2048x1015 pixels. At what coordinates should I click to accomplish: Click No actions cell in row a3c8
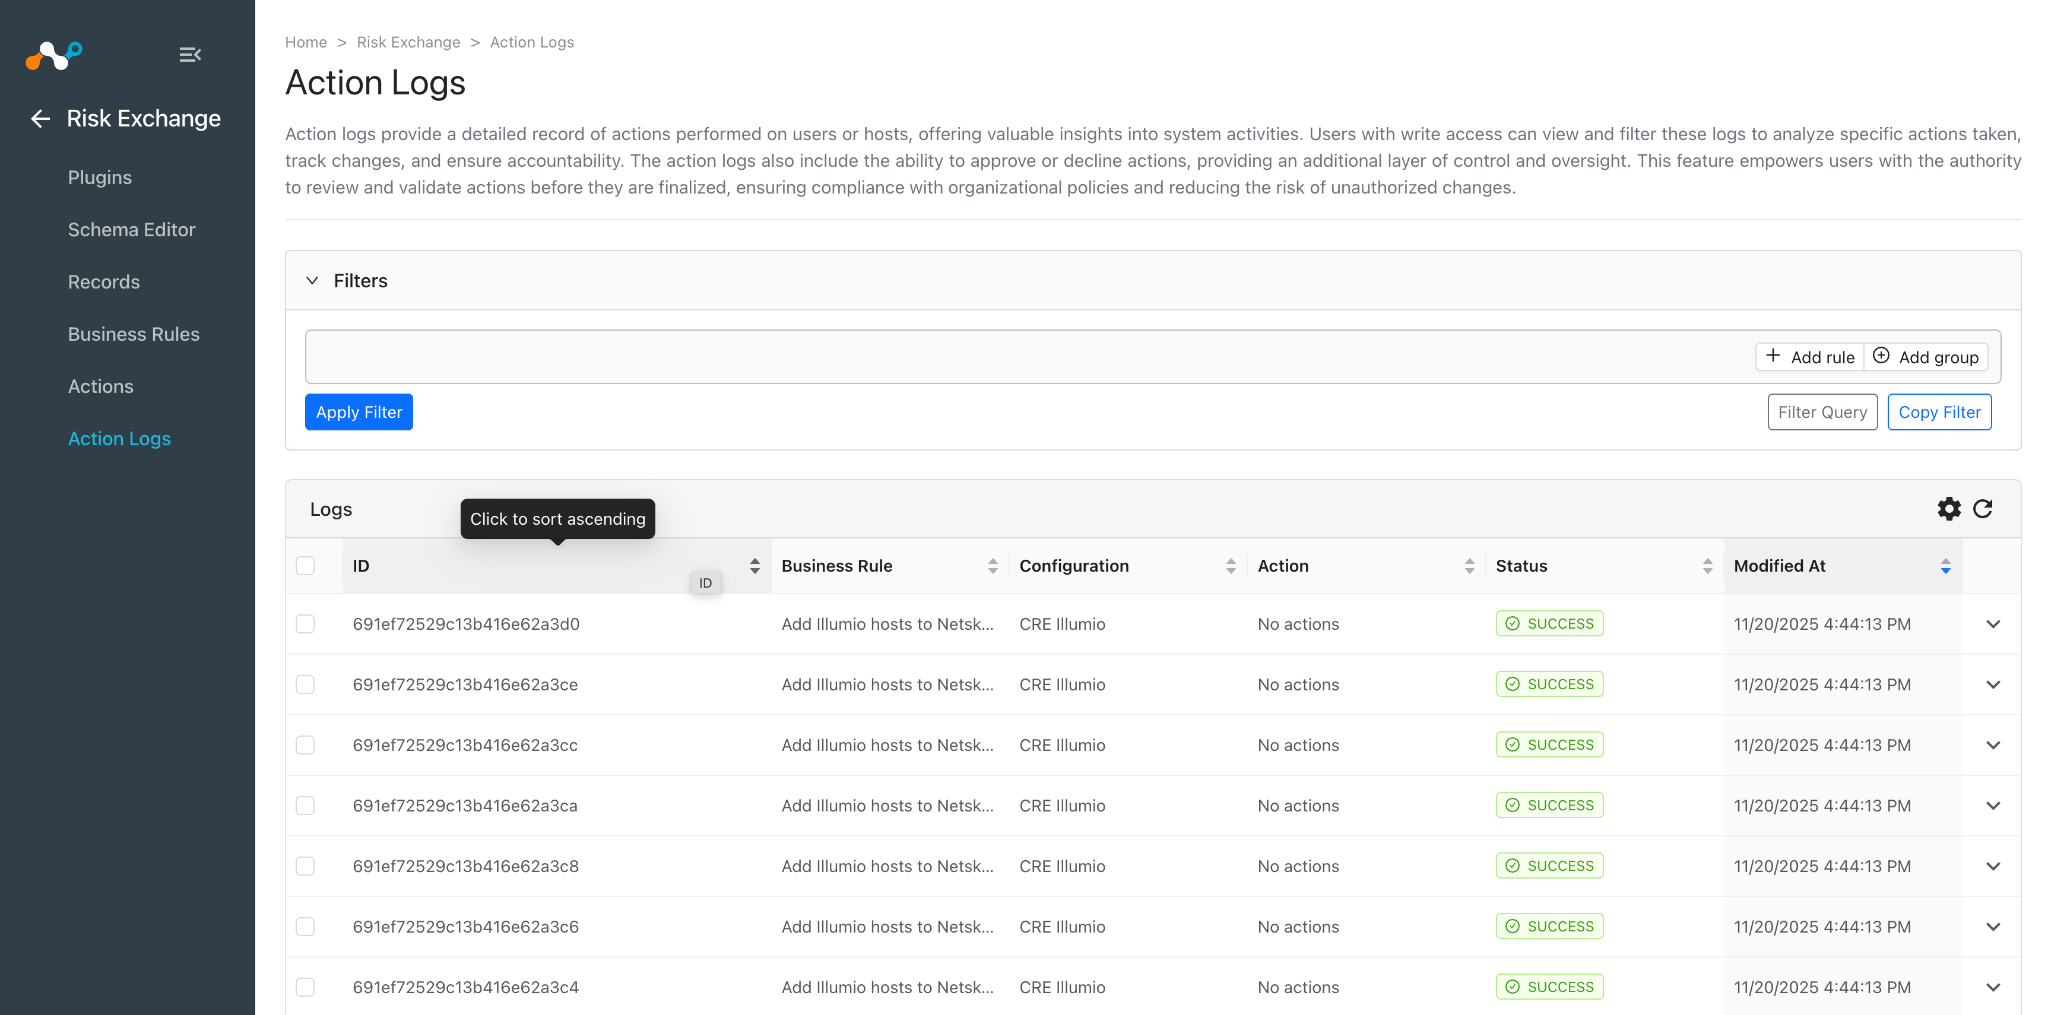(x=1299, y=866)
